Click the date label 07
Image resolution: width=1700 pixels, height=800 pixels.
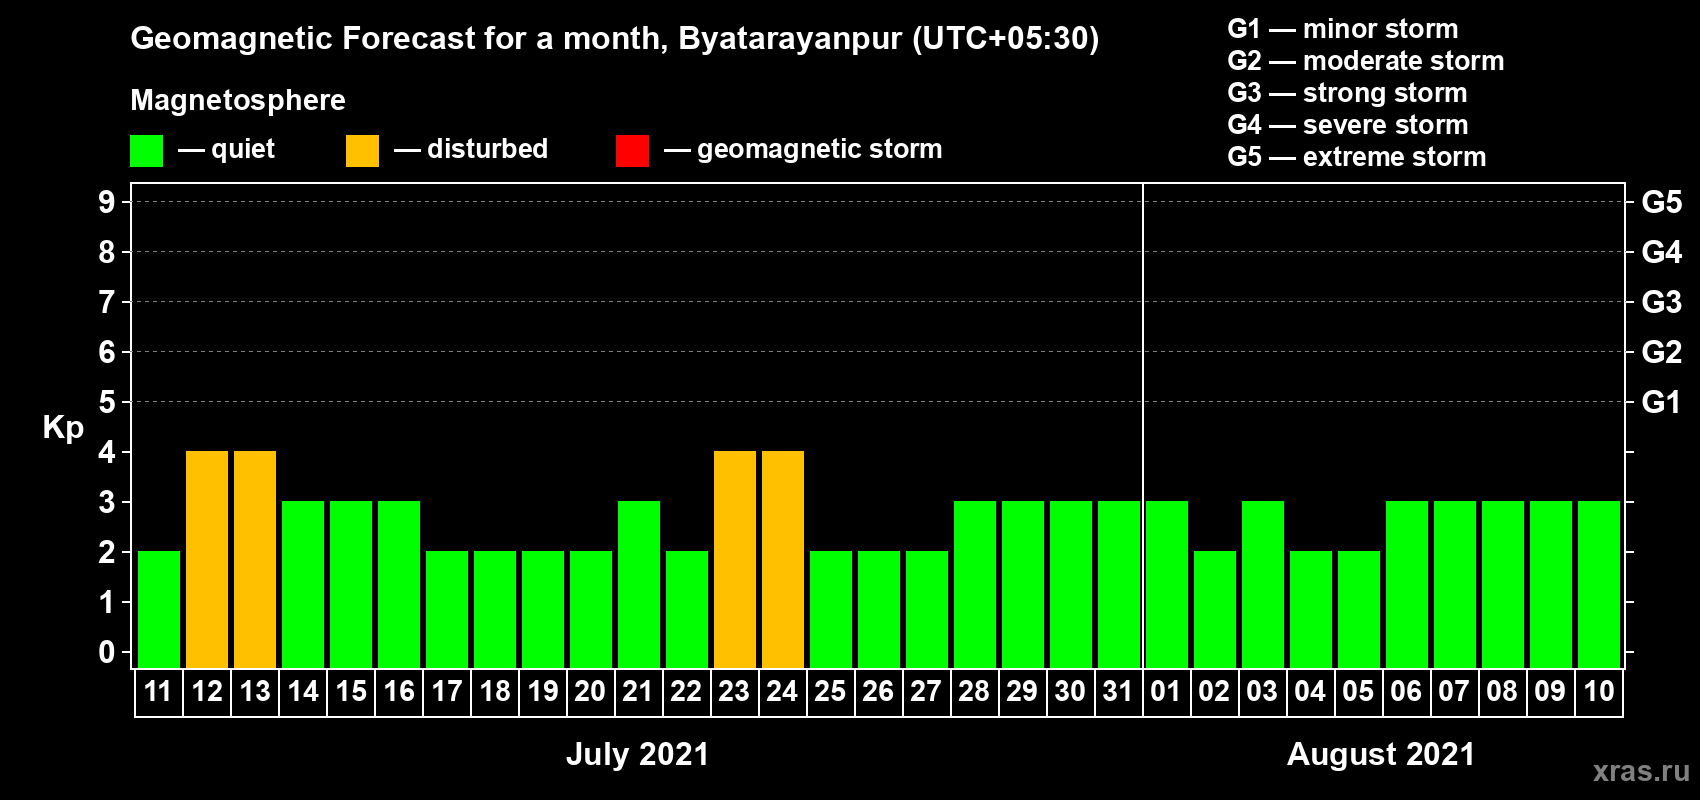click(x=1454, y=691)
